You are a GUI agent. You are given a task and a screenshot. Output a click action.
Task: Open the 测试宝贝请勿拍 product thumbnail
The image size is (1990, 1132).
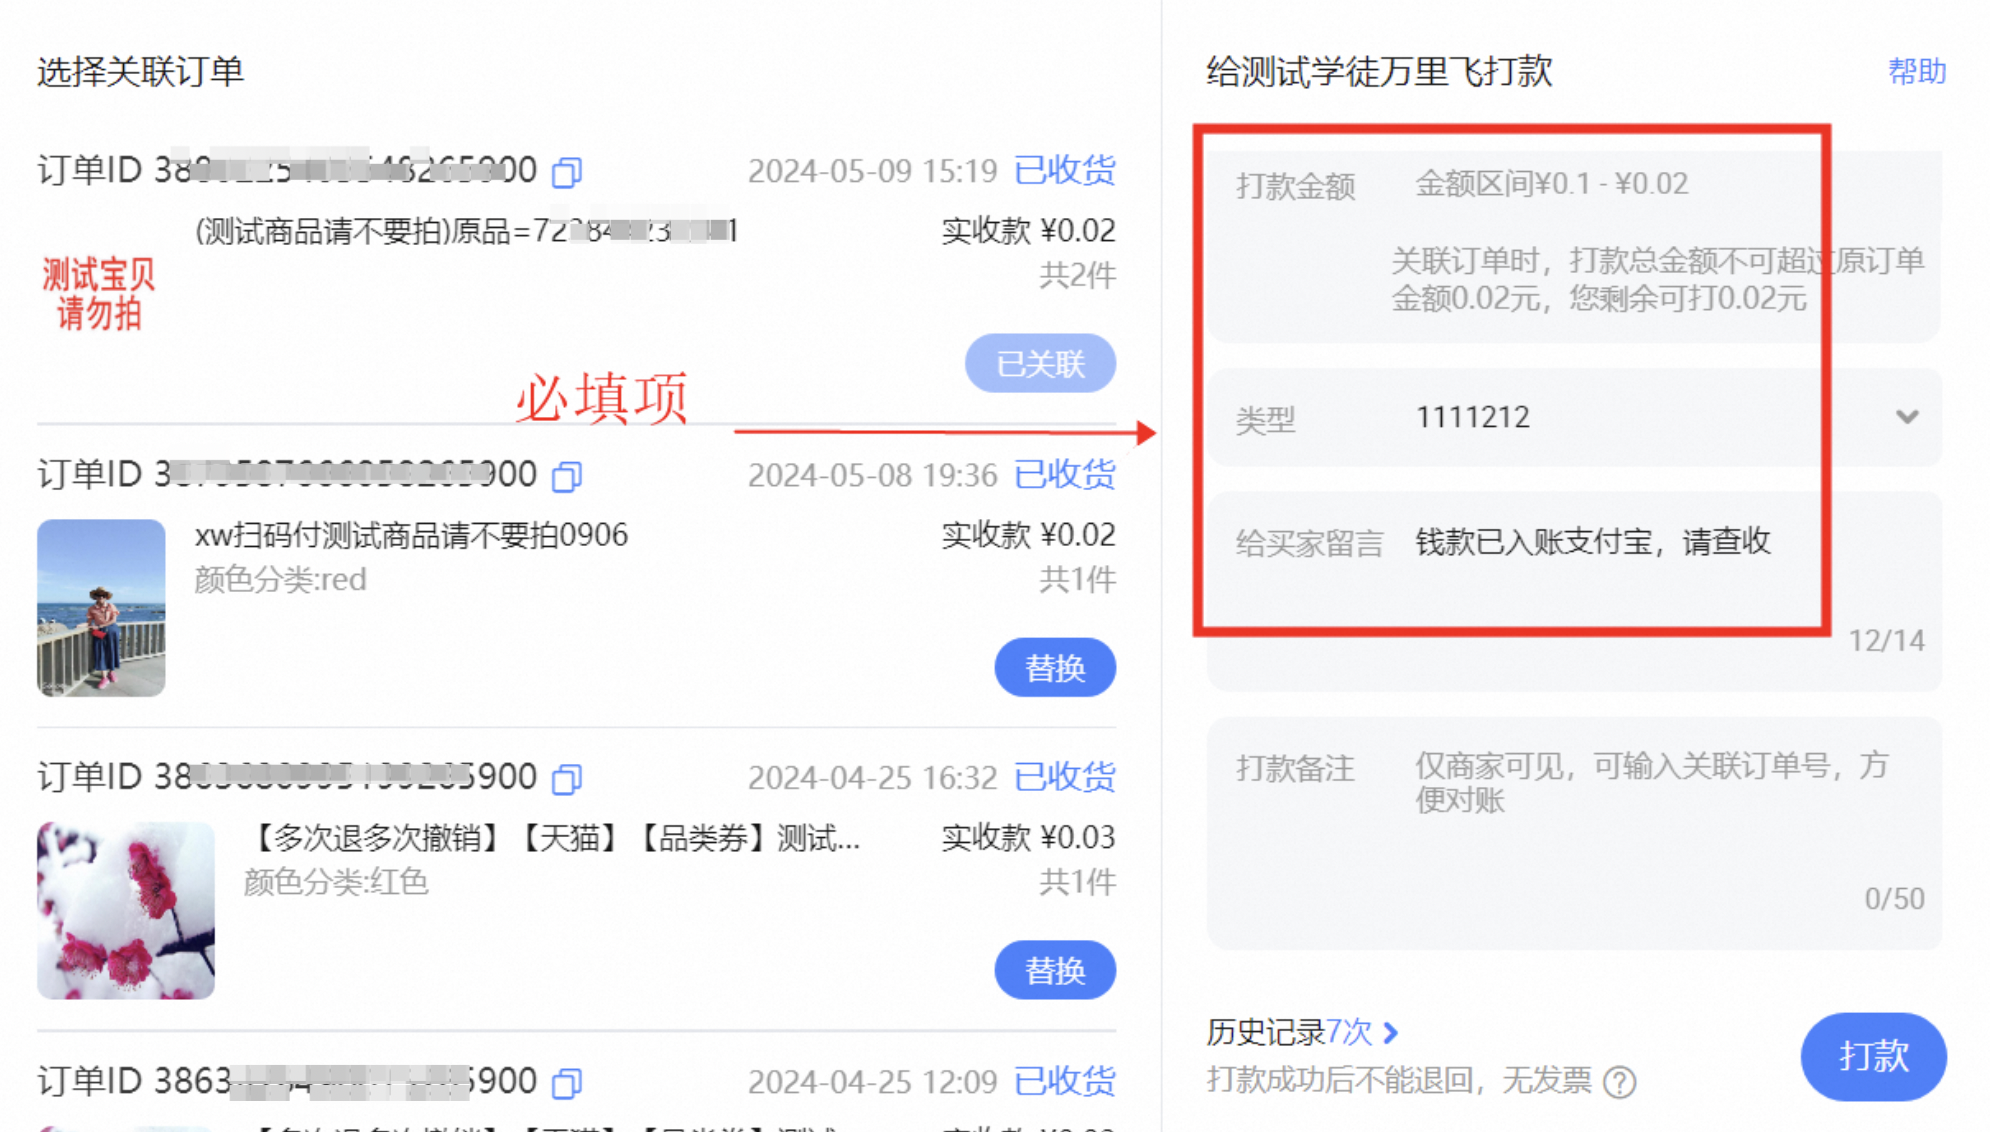coord(99,293)
